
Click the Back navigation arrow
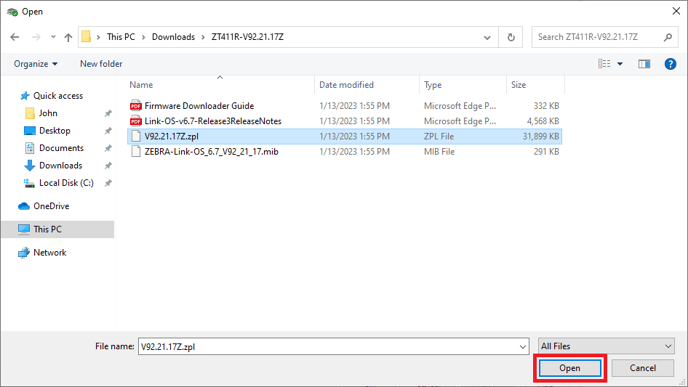(x=14, y=37)
